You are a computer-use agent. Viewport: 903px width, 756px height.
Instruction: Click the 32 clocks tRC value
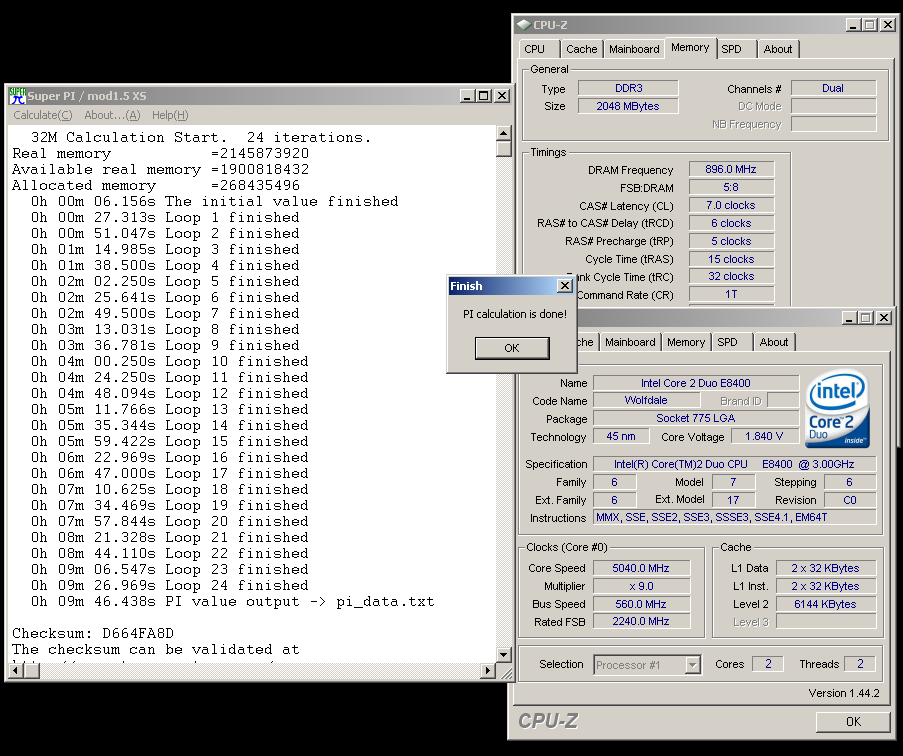click(731, 276)
